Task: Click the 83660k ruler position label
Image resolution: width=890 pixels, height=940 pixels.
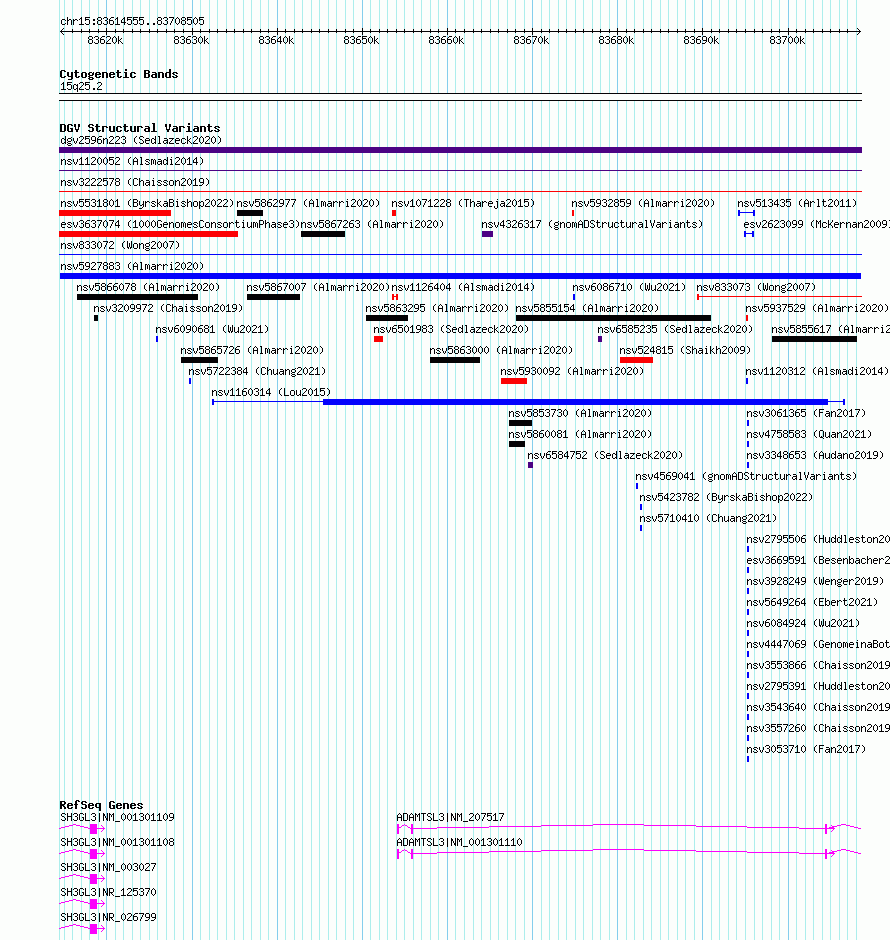Action: pos(446,40)
